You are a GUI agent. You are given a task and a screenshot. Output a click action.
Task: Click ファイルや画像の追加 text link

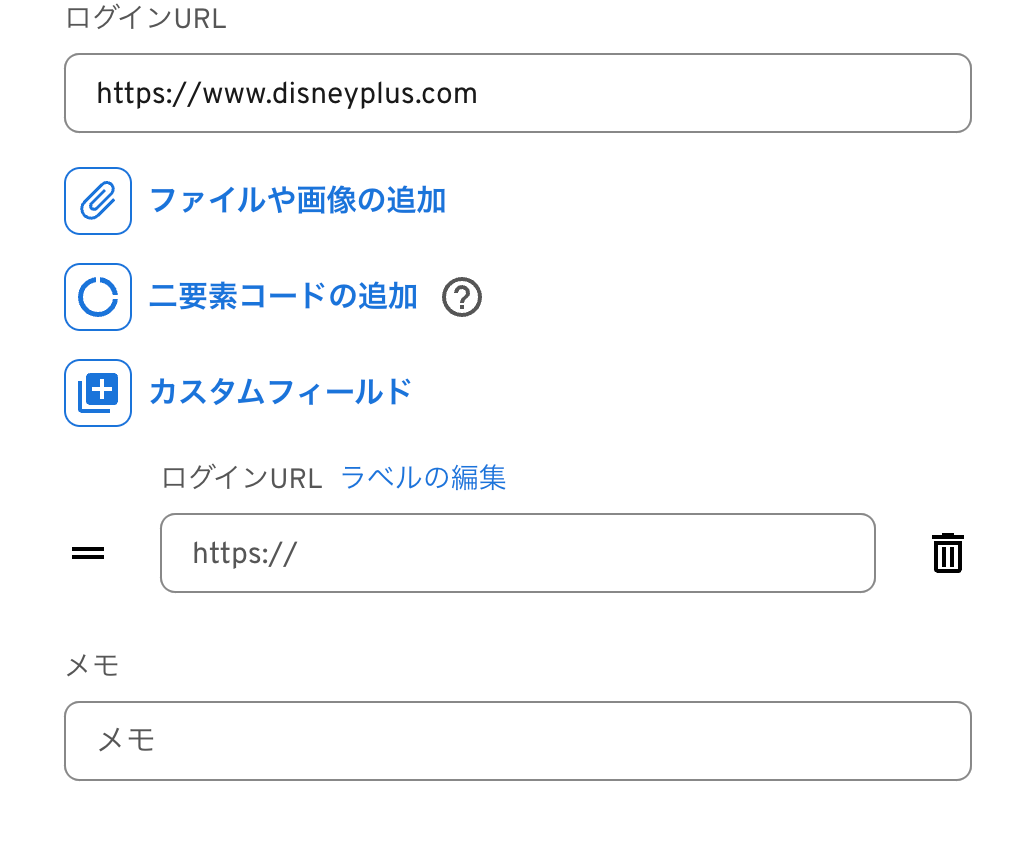pos(297,201)
